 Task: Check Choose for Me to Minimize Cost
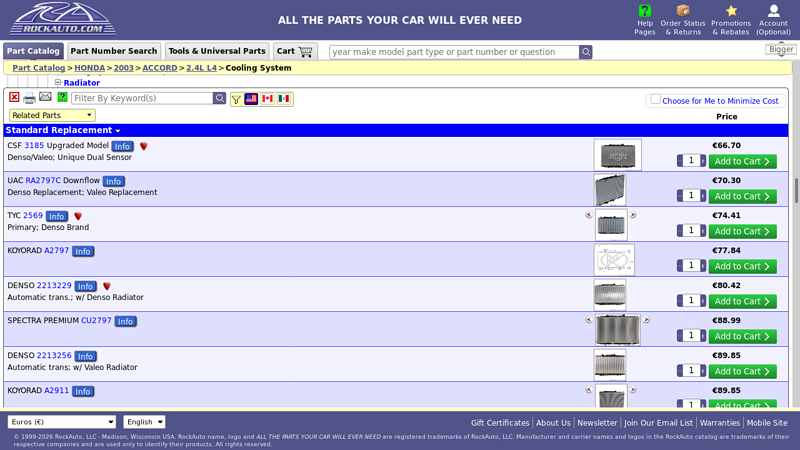[656, 99]
